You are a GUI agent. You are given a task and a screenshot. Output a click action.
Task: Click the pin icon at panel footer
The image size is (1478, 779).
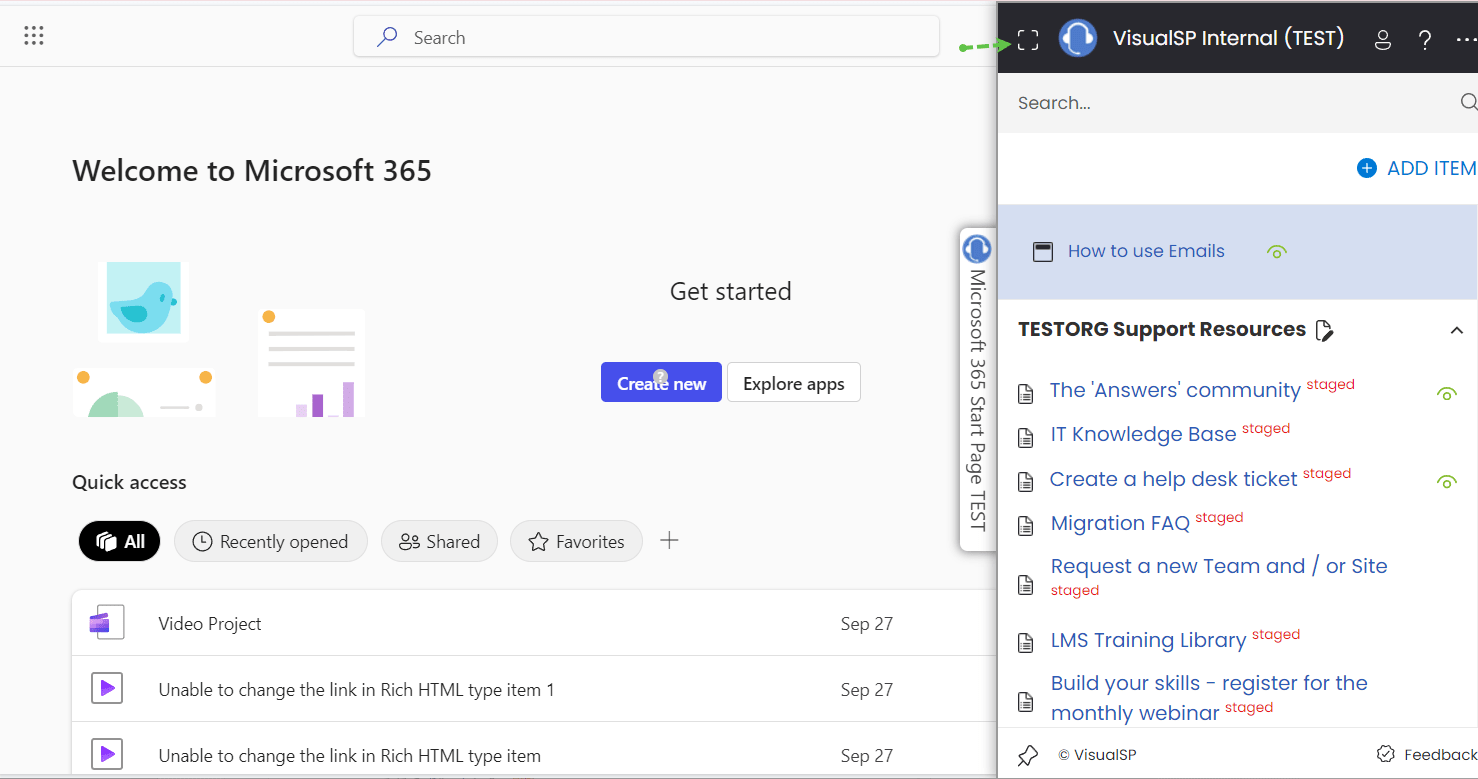coord(1028,755)
